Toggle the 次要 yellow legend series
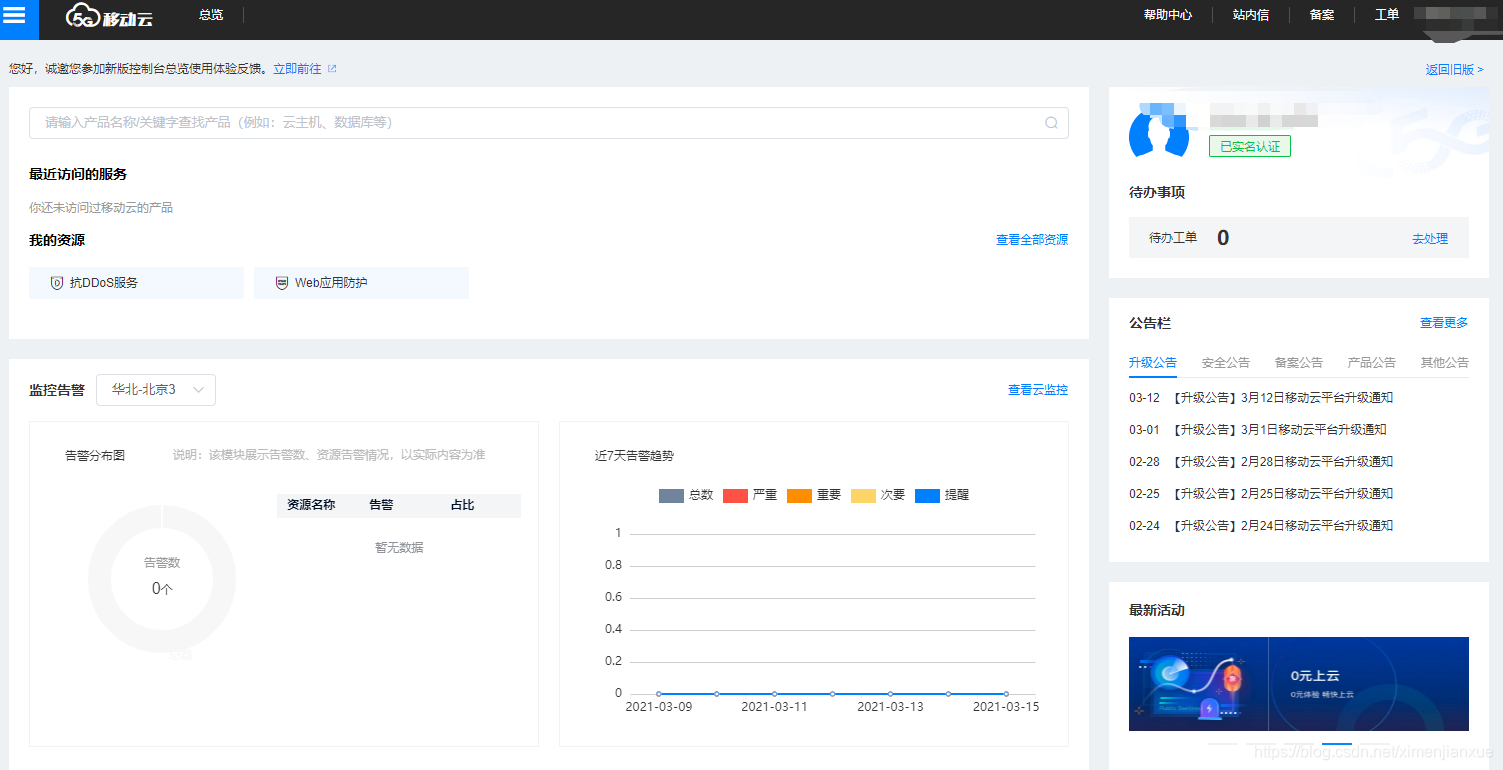Image resolution: width=1503 pixels, height=770 pixels. [878, 495]
